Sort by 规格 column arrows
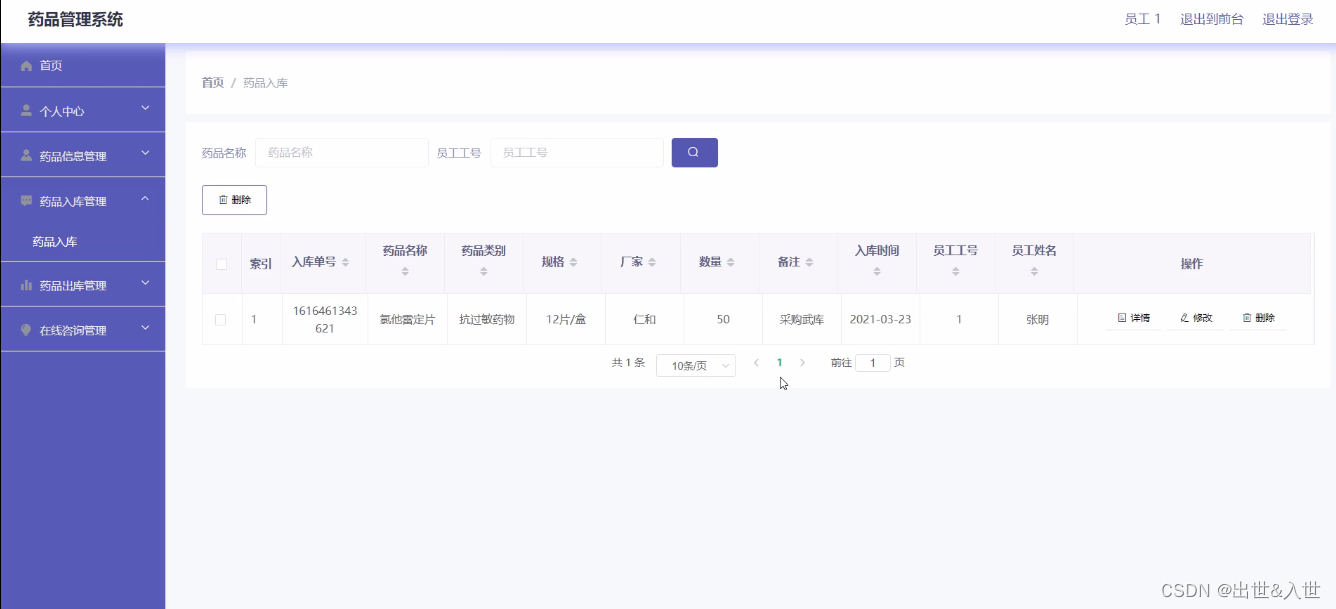Image resolution: width=1336 pixels, height=609 pixels. click(x=574, y=262)
